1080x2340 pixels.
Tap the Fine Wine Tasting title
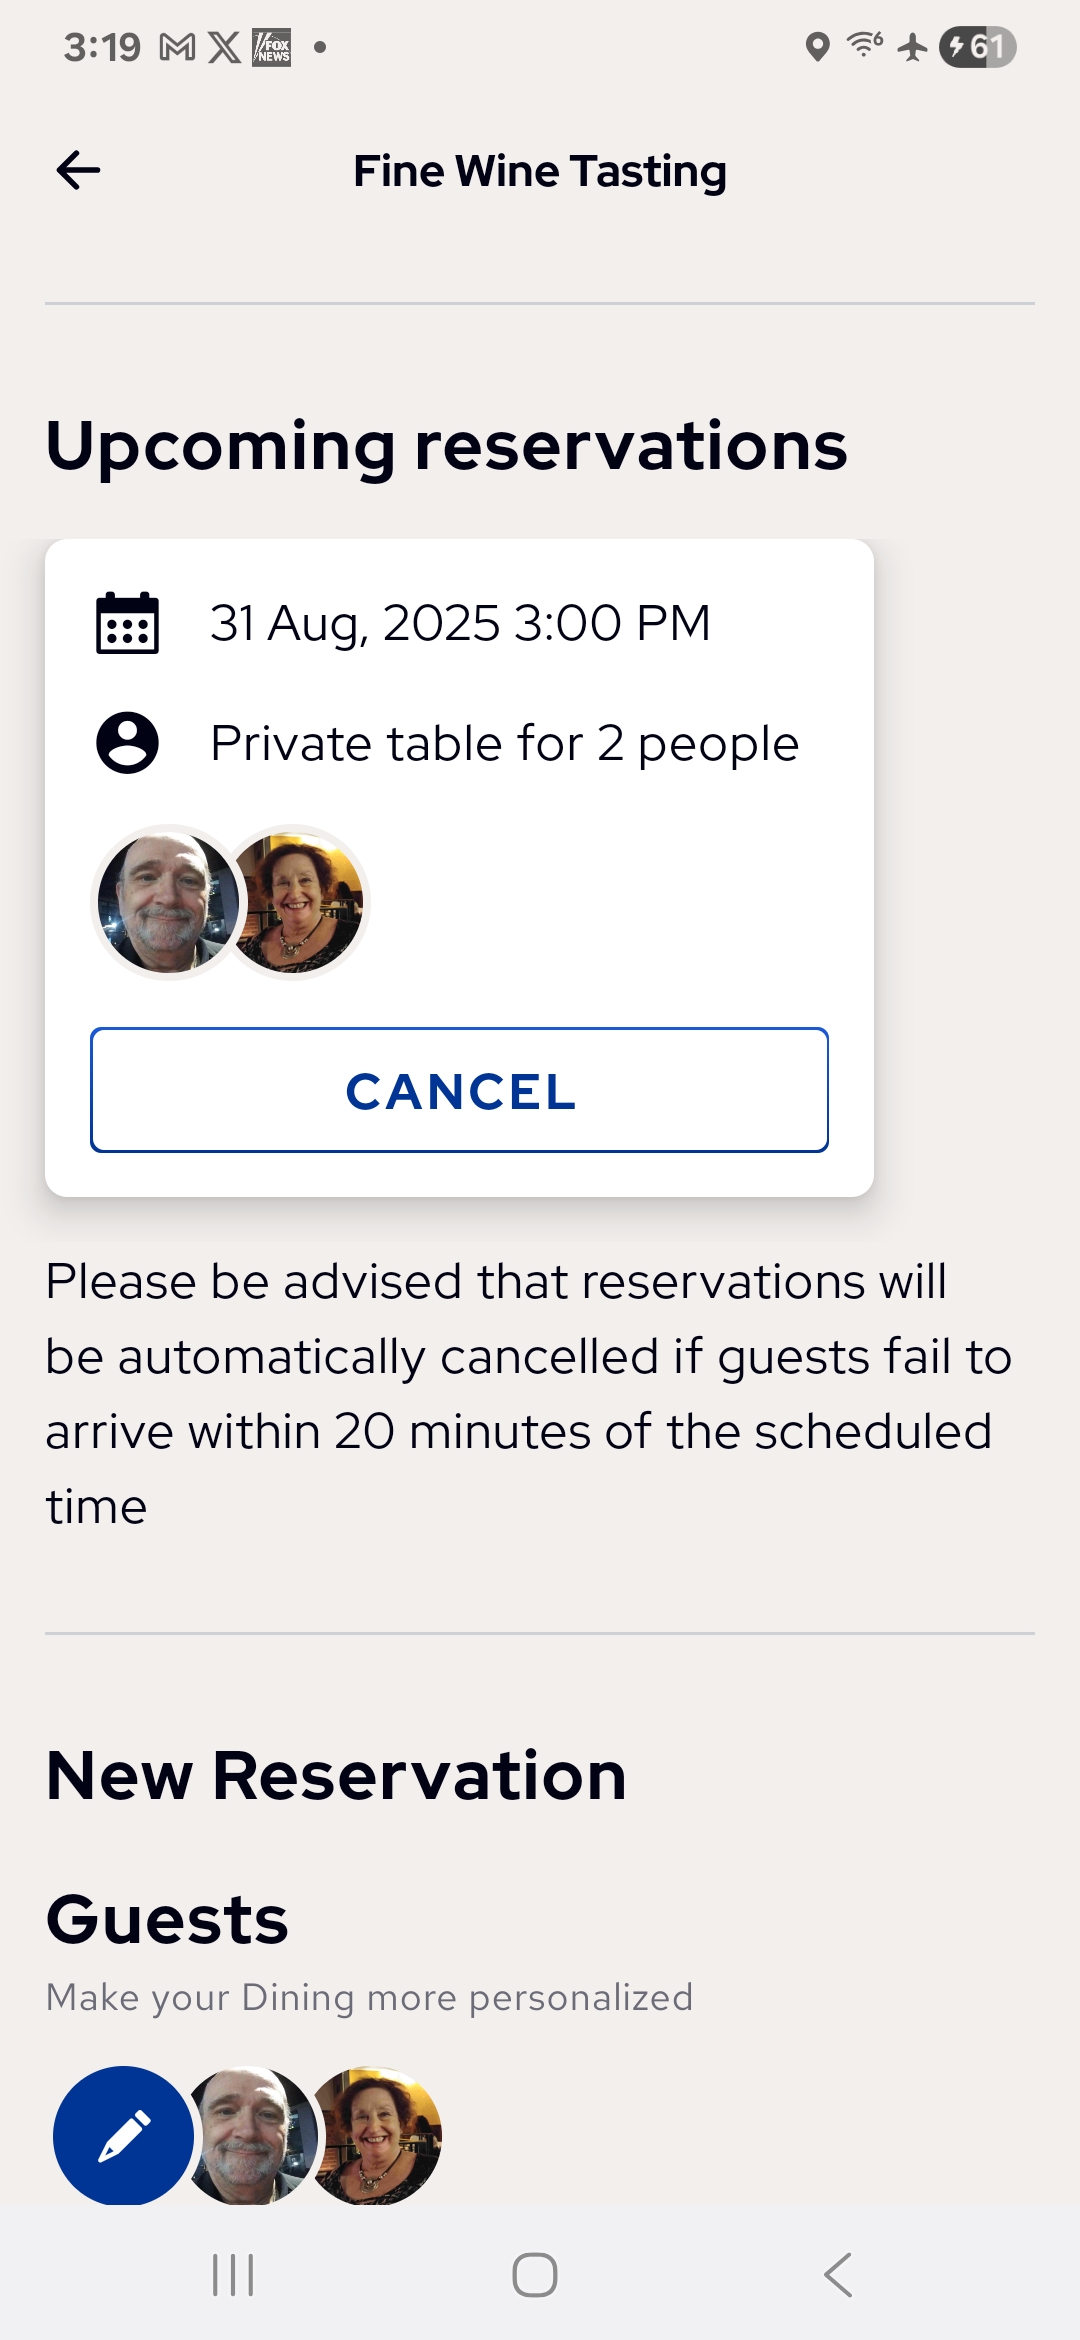pos(540,171)
